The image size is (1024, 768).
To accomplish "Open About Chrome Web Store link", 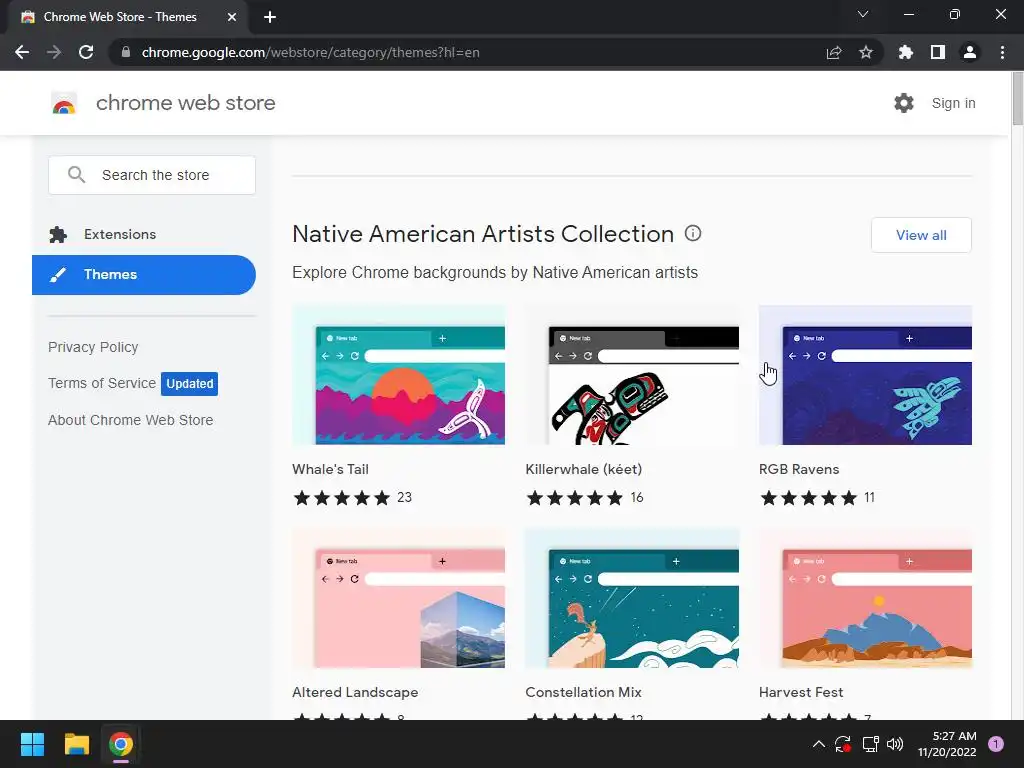I will coord(131,420).
